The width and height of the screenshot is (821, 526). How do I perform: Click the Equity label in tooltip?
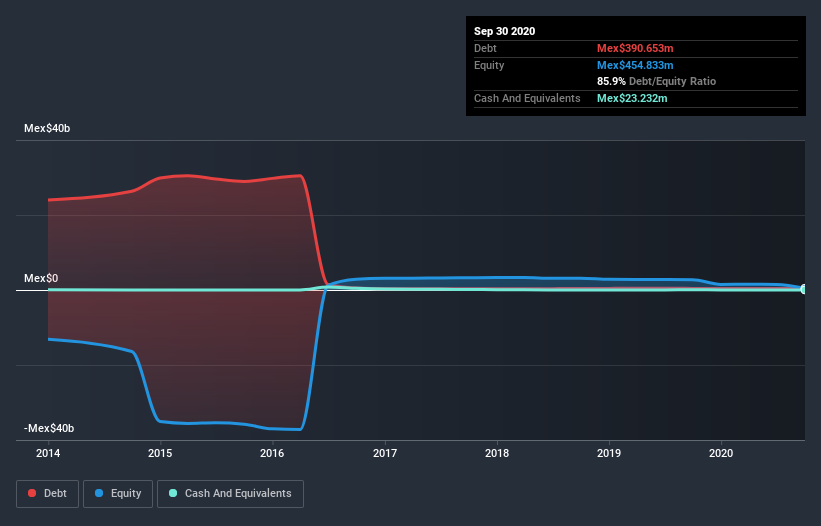pos(489,65)
